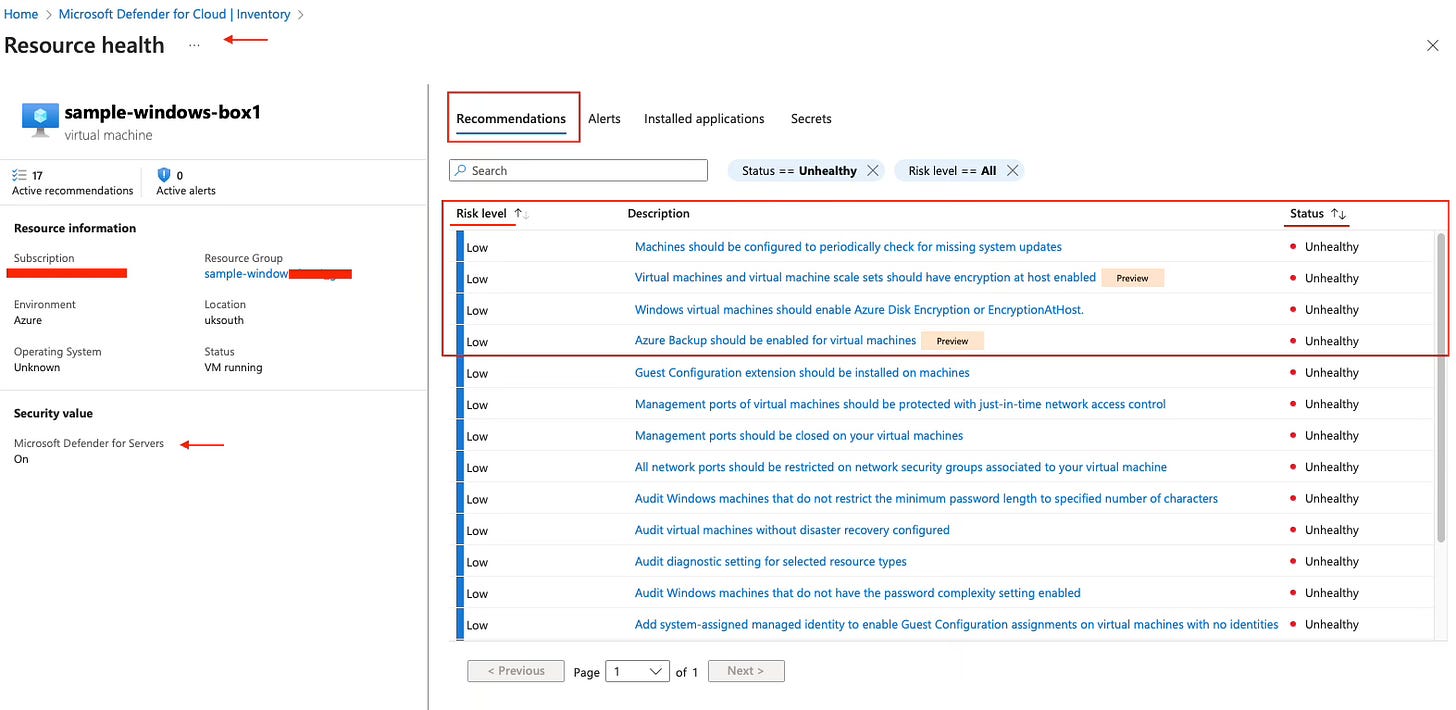Open the sample-window resource group link

[246, 273]
